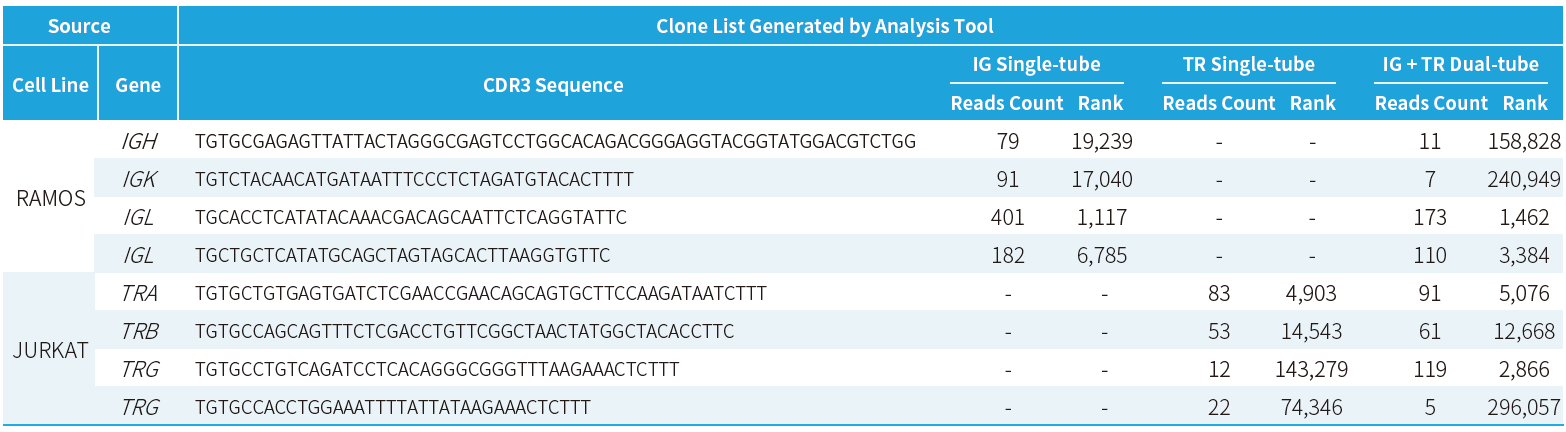
Task: Click the IGK sequence starting TGTCTACAACATG
Action: (x=414, y=179)
